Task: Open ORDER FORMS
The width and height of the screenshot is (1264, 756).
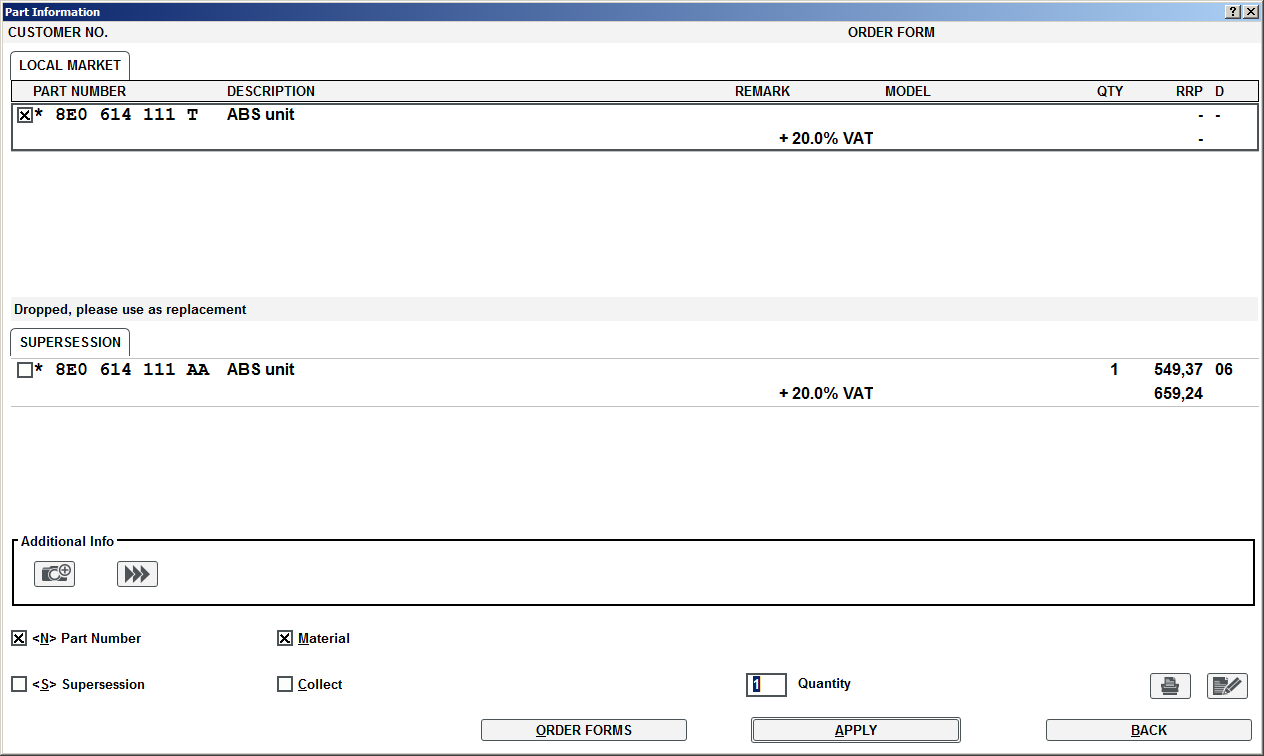Action: point(583,730)
